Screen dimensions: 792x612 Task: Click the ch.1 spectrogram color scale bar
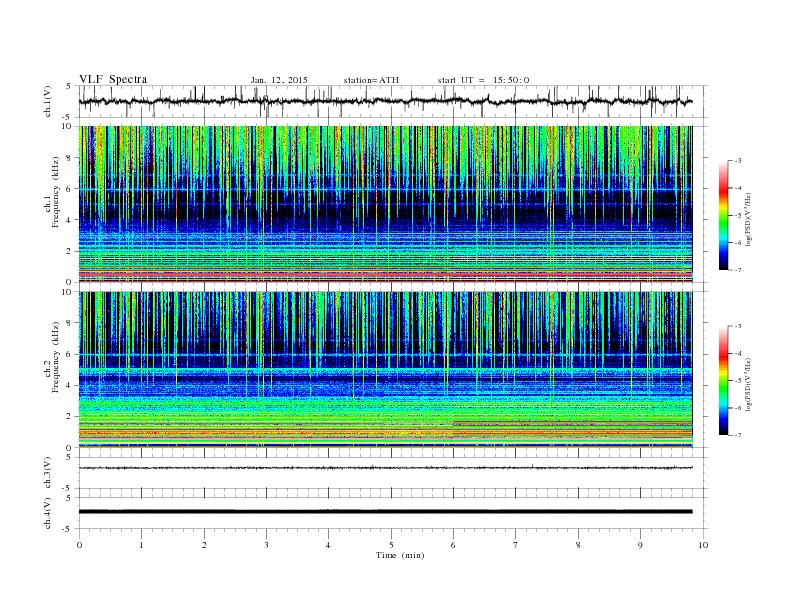click(x=723, y=215)
